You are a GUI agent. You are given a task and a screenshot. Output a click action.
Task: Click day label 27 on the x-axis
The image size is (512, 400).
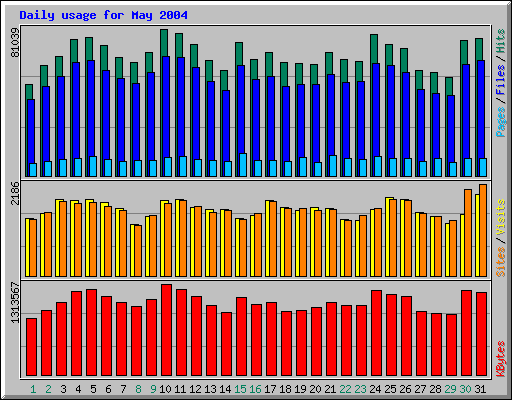(x=420, y=389)
